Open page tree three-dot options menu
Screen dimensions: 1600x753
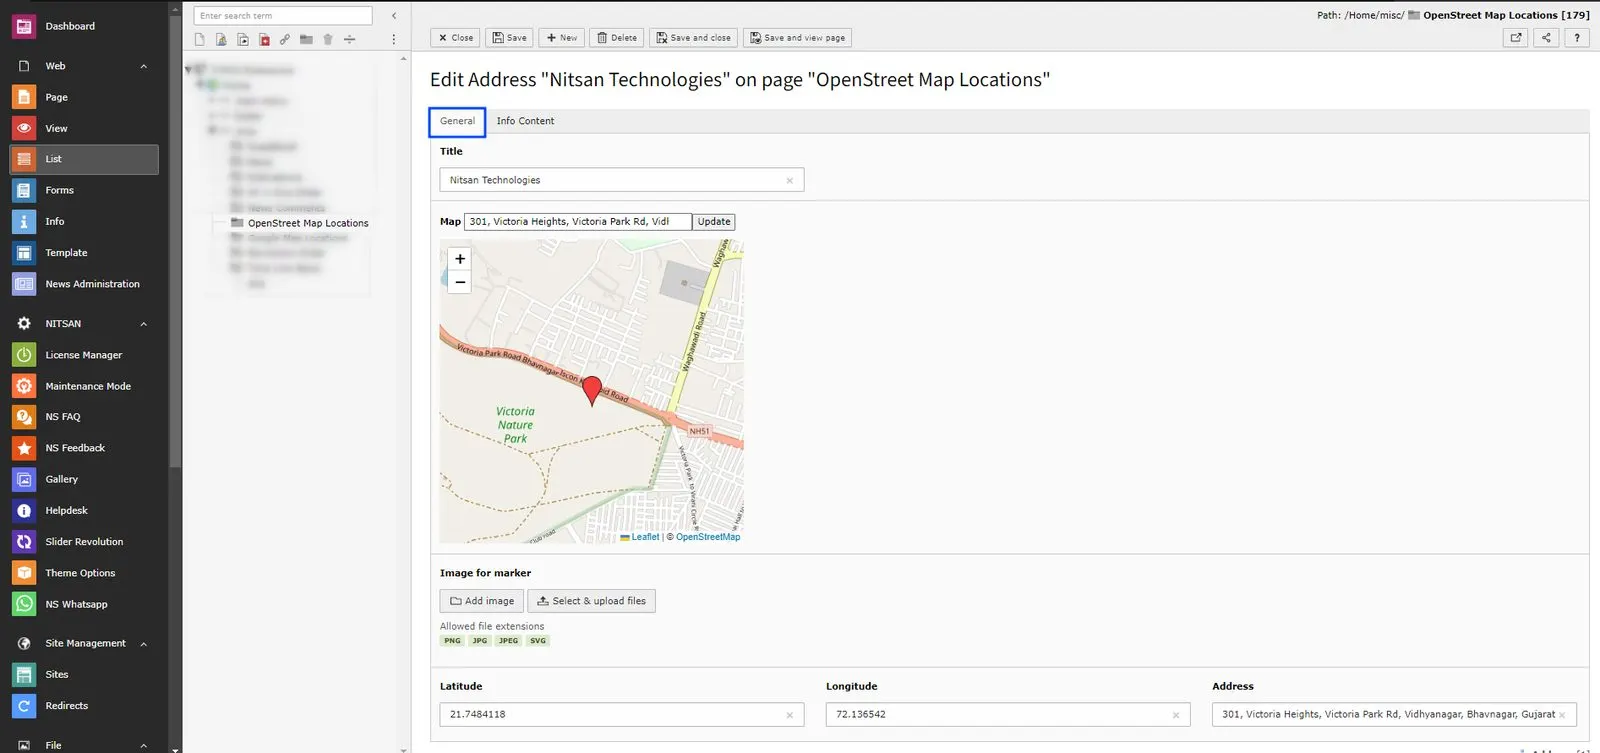coord(393,40)
